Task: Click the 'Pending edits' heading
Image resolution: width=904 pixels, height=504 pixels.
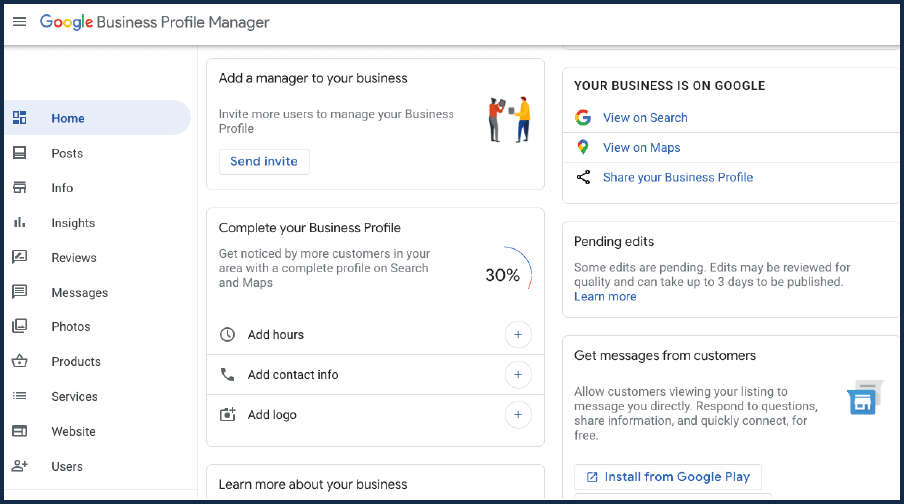Action: point(614,242)
